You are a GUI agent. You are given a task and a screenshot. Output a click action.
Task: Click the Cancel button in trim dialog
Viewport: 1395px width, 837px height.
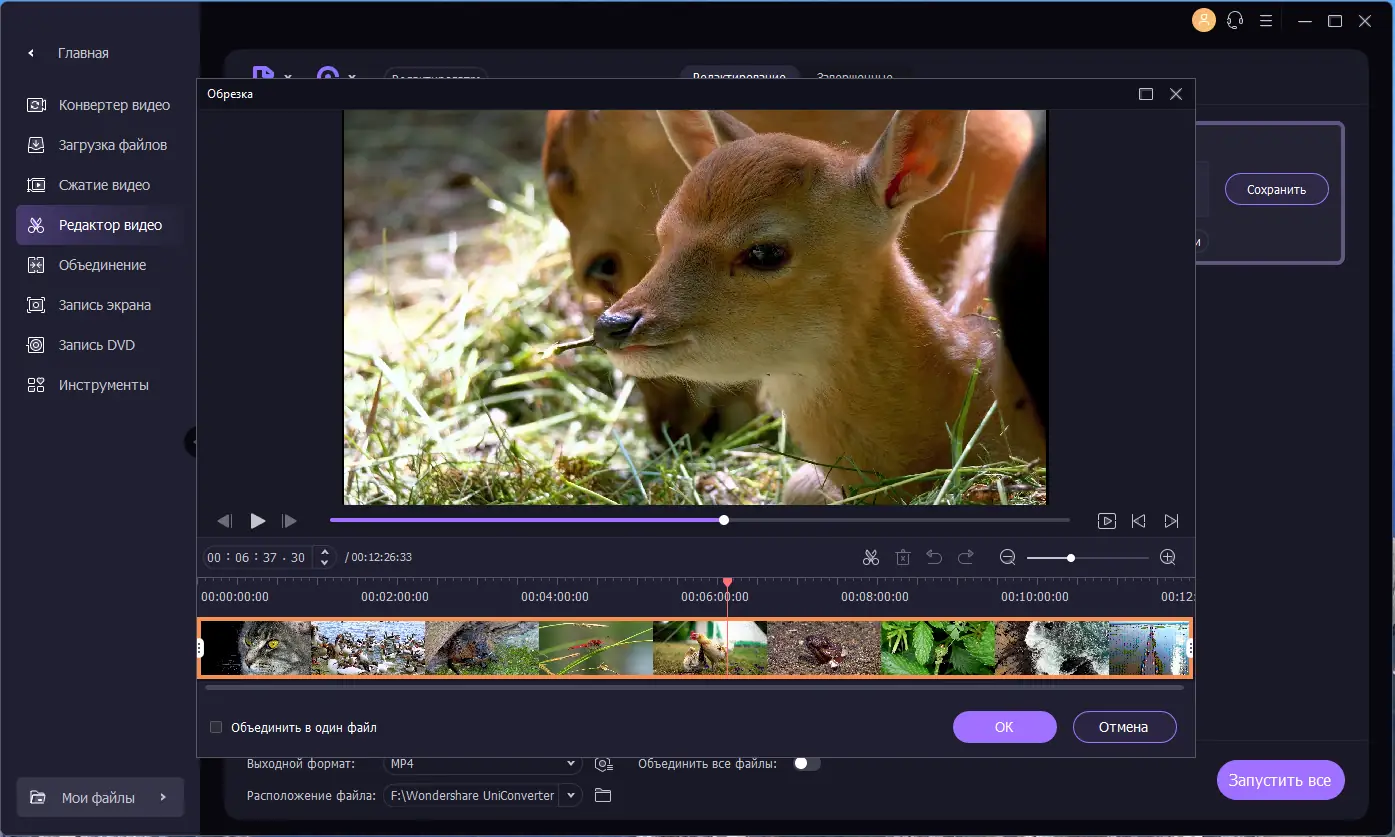(1123, 727)
